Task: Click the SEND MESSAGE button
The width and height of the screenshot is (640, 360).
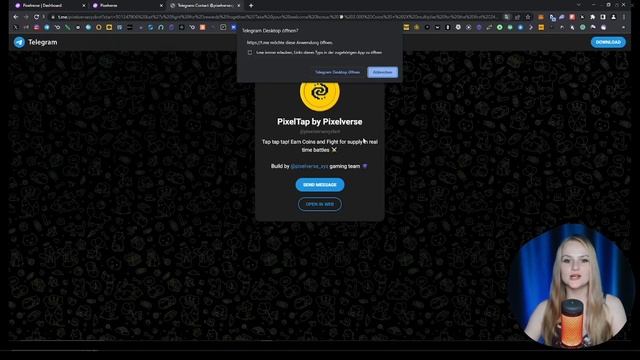Action: (320, 185)
